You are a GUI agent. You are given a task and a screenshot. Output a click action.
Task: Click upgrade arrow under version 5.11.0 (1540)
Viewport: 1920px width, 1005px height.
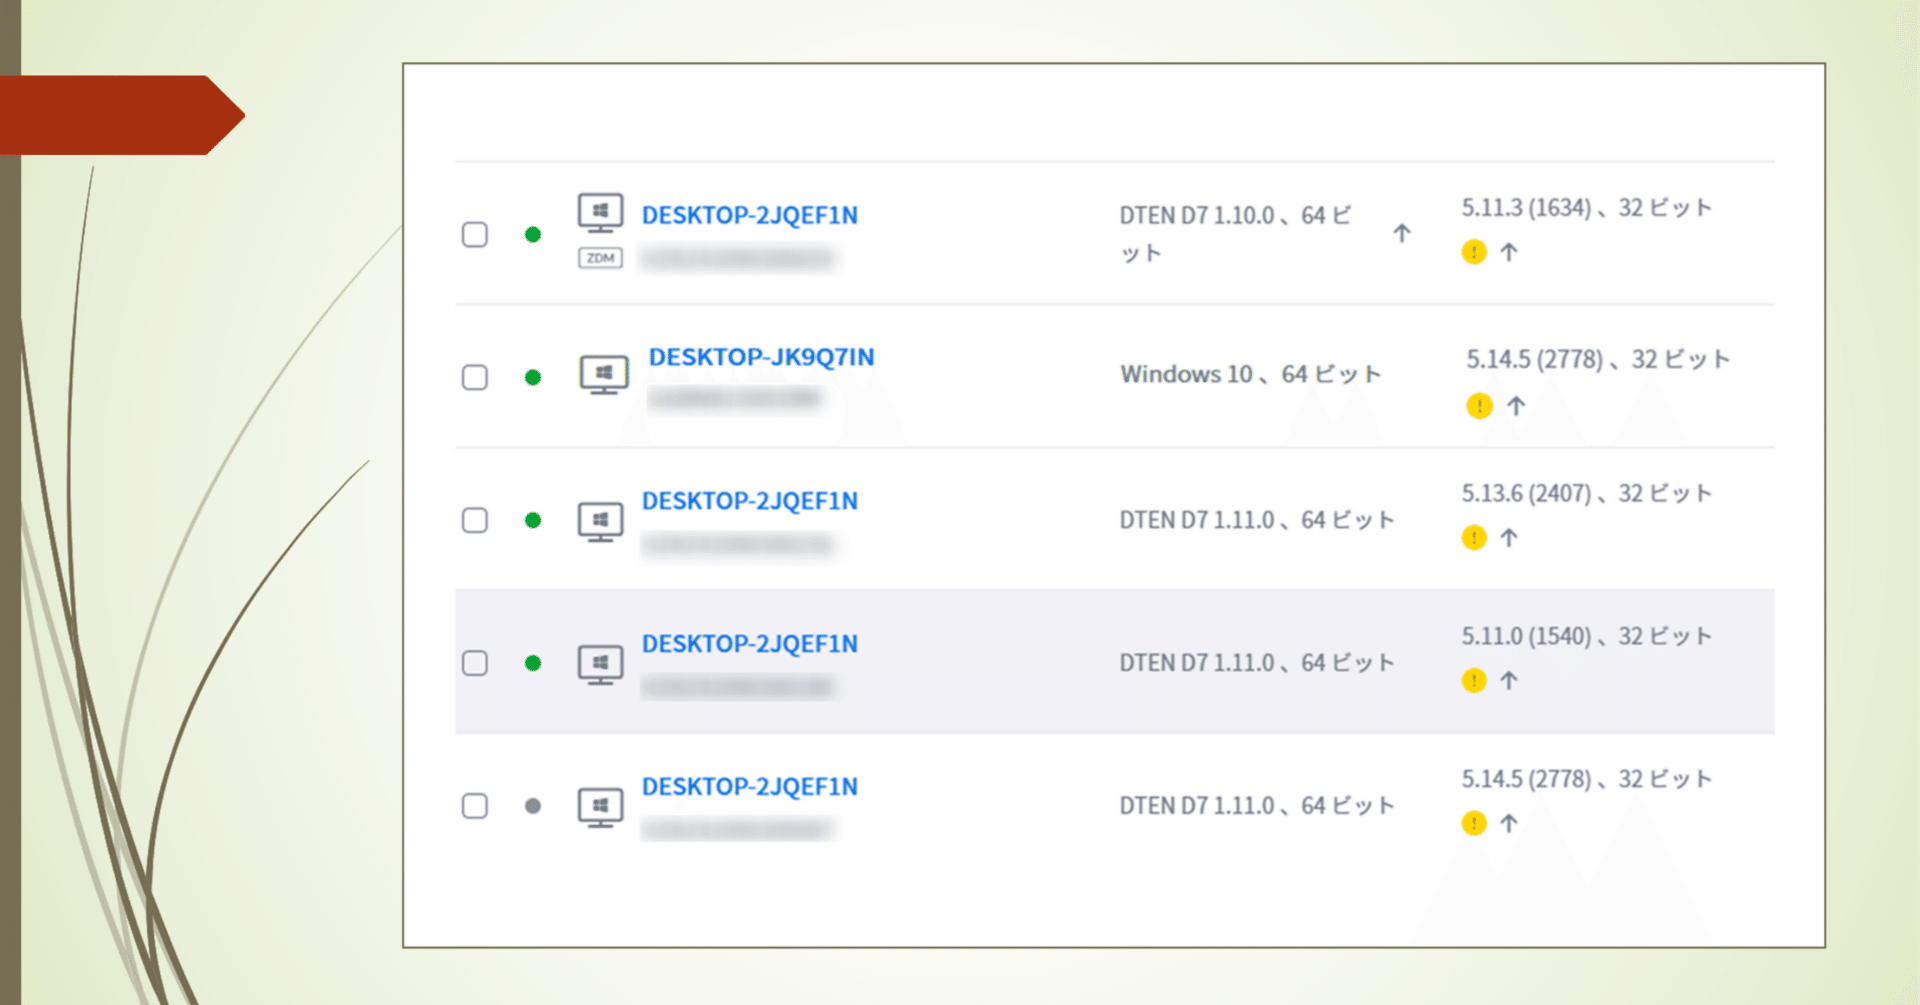click(x=1509, y=681)
